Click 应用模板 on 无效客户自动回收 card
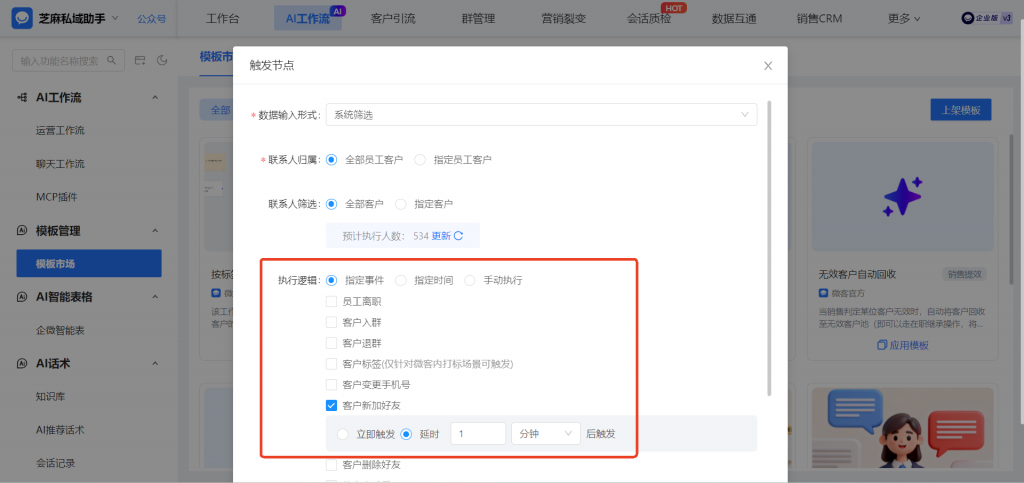Image resolution: width=1024 pixels, height=483 pixels. (903, 345)
